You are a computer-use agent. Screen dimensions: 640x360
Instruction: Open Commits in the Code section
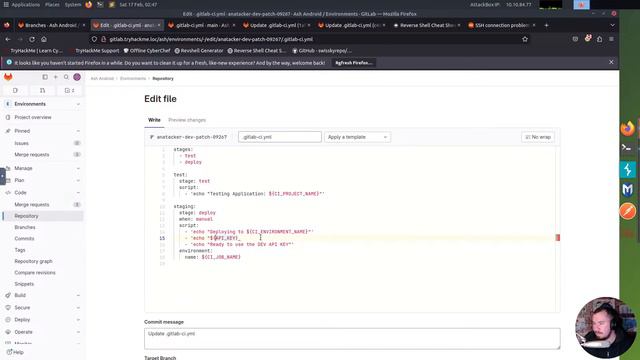(x=42, y=238)
